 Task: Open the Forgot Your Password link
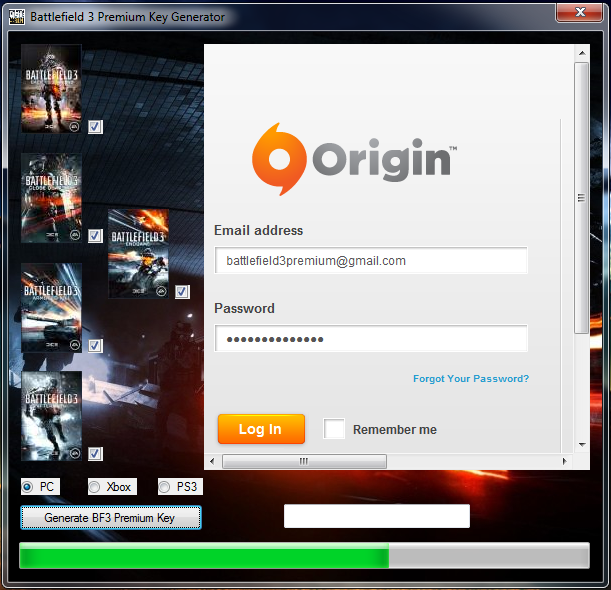[x=471, y=378]
